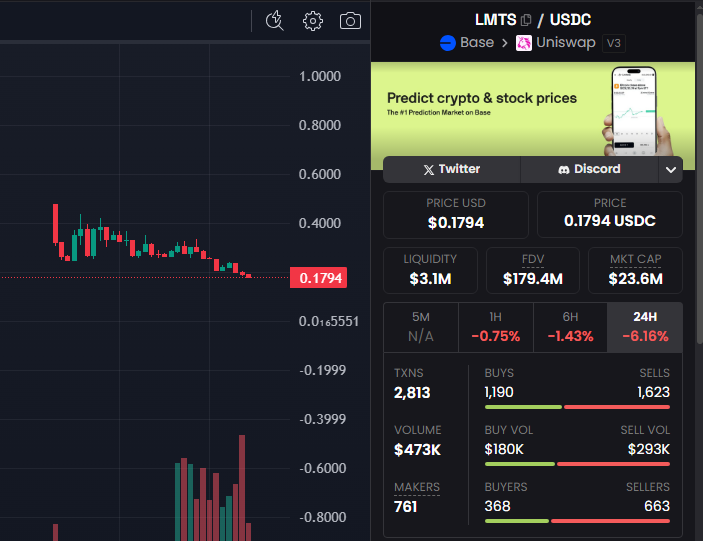Copy the LMTS token address icon

click(x=526, y=20)
